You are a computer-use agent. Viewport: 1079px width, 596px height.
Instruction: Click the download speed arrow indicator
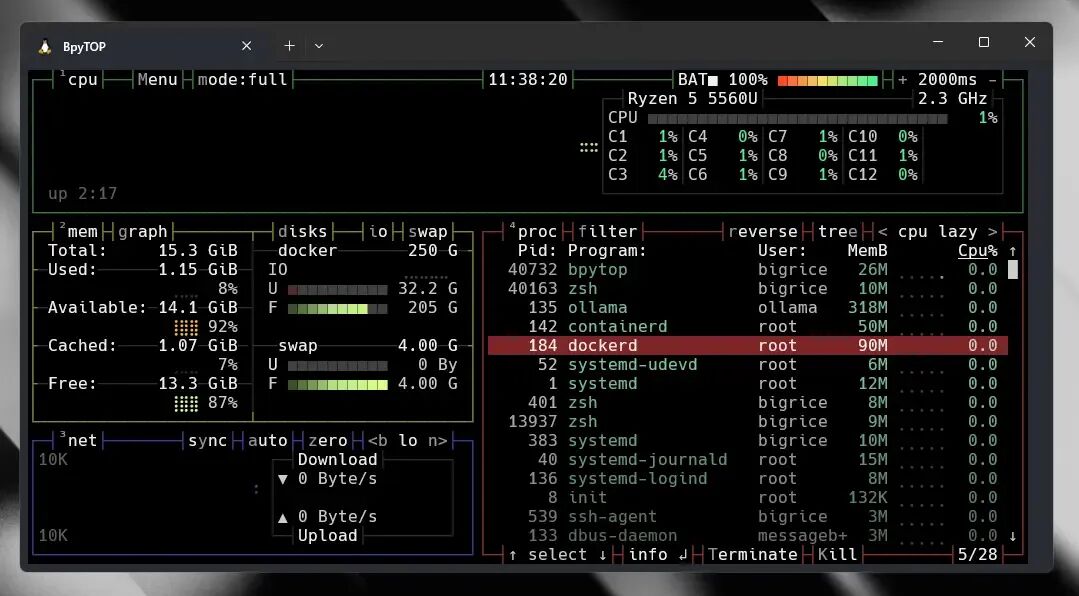click(282, 479)
